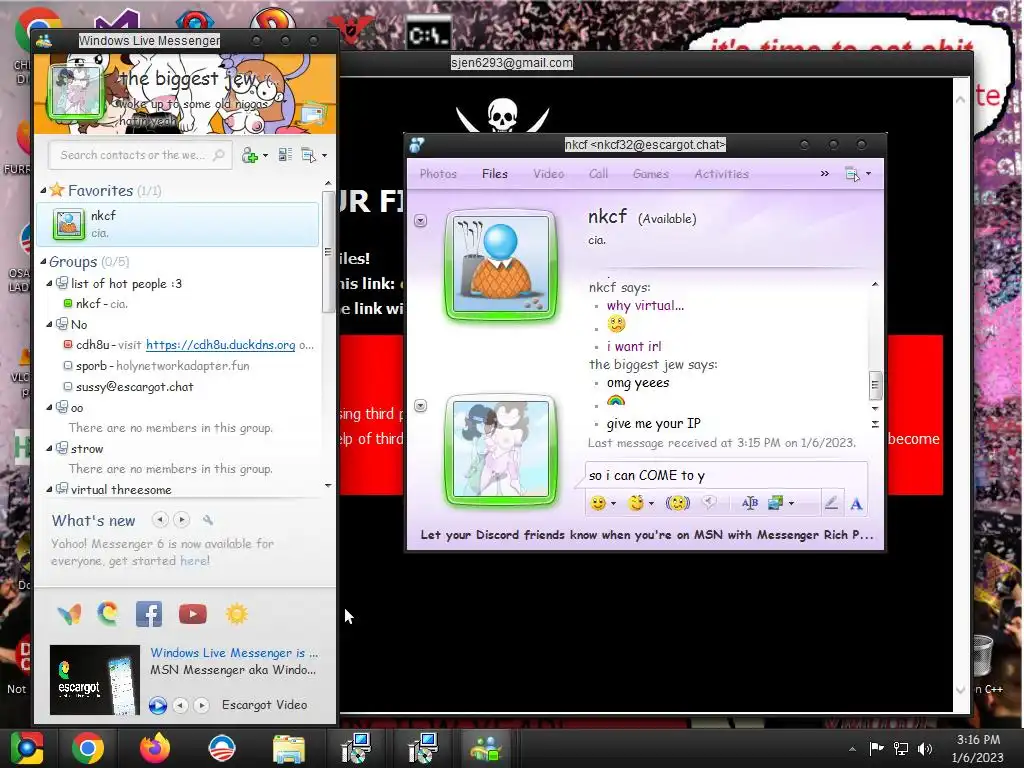1024x768 pixels.
Task: Open the Call option in chat
Action: pos(598,174)
